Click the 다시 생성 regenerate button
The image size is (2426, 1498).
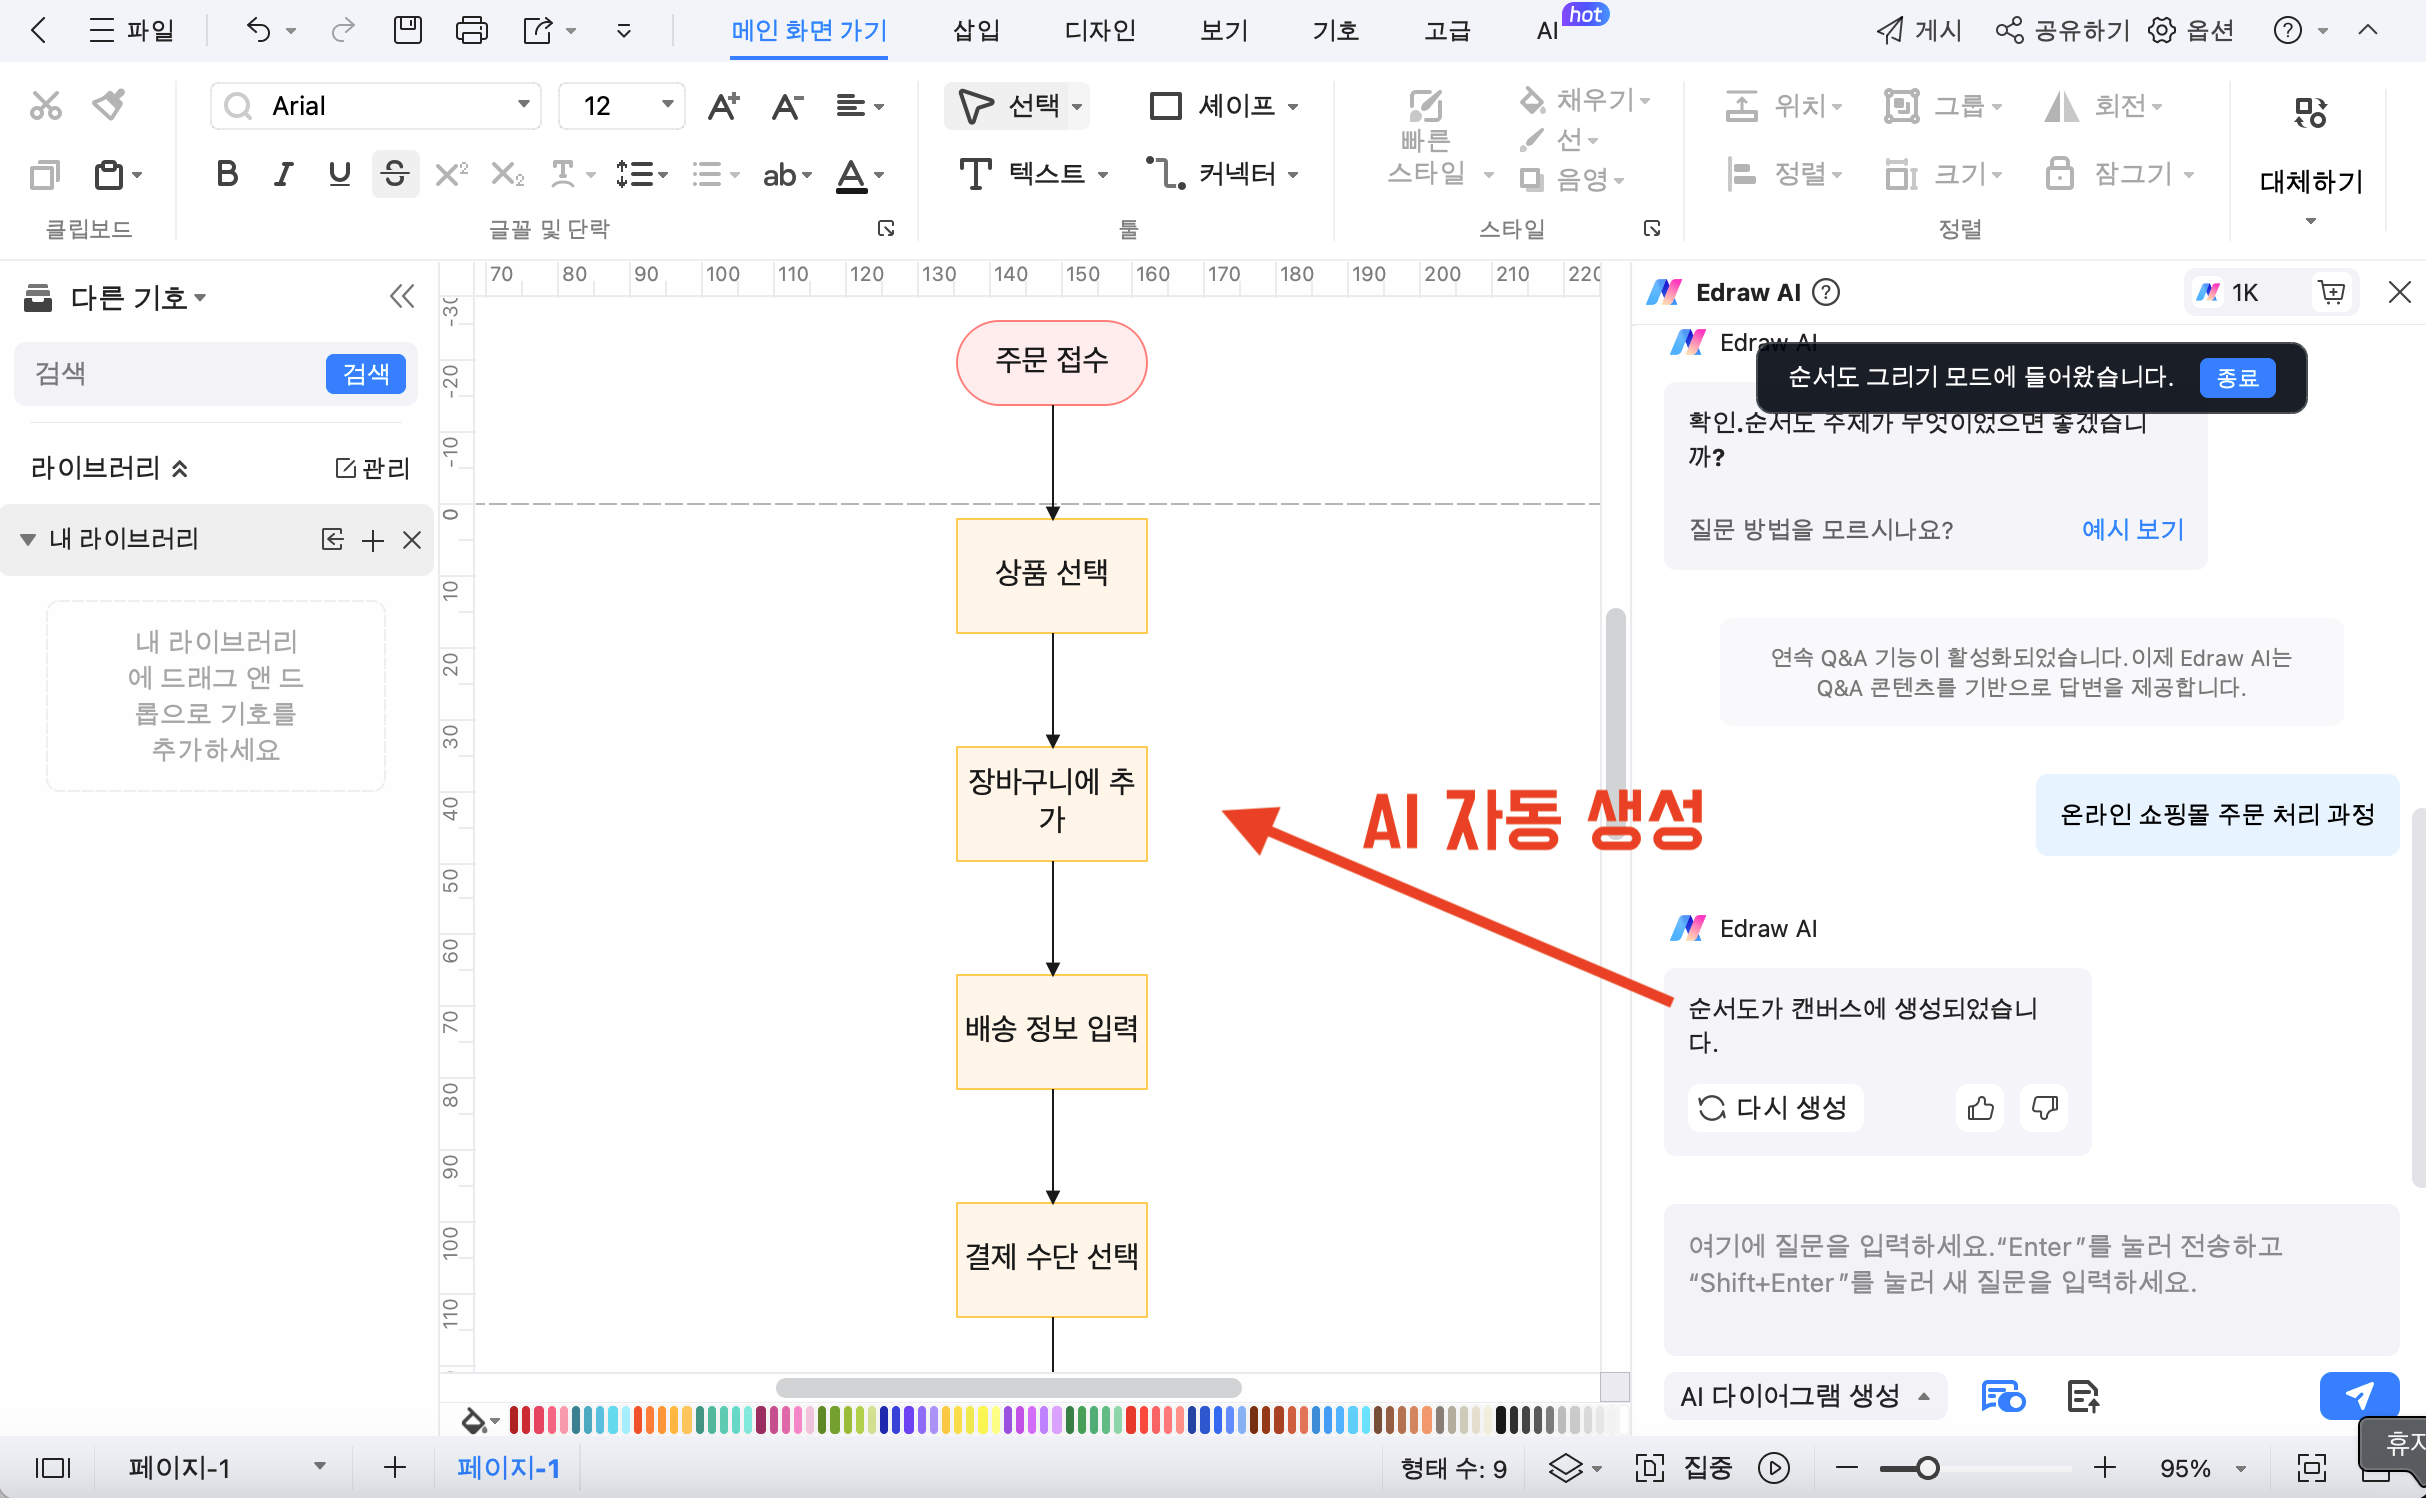point(1776,1108)
